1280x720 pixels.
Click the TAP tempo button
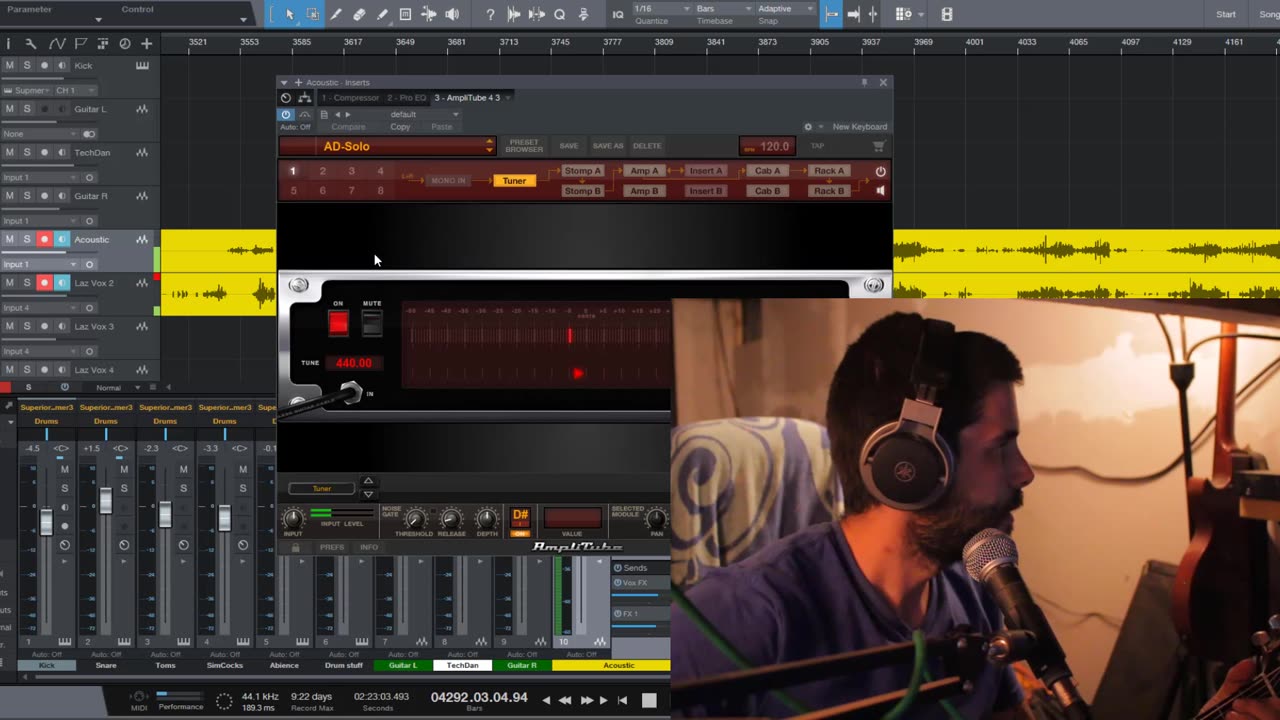tap(817, 146)
